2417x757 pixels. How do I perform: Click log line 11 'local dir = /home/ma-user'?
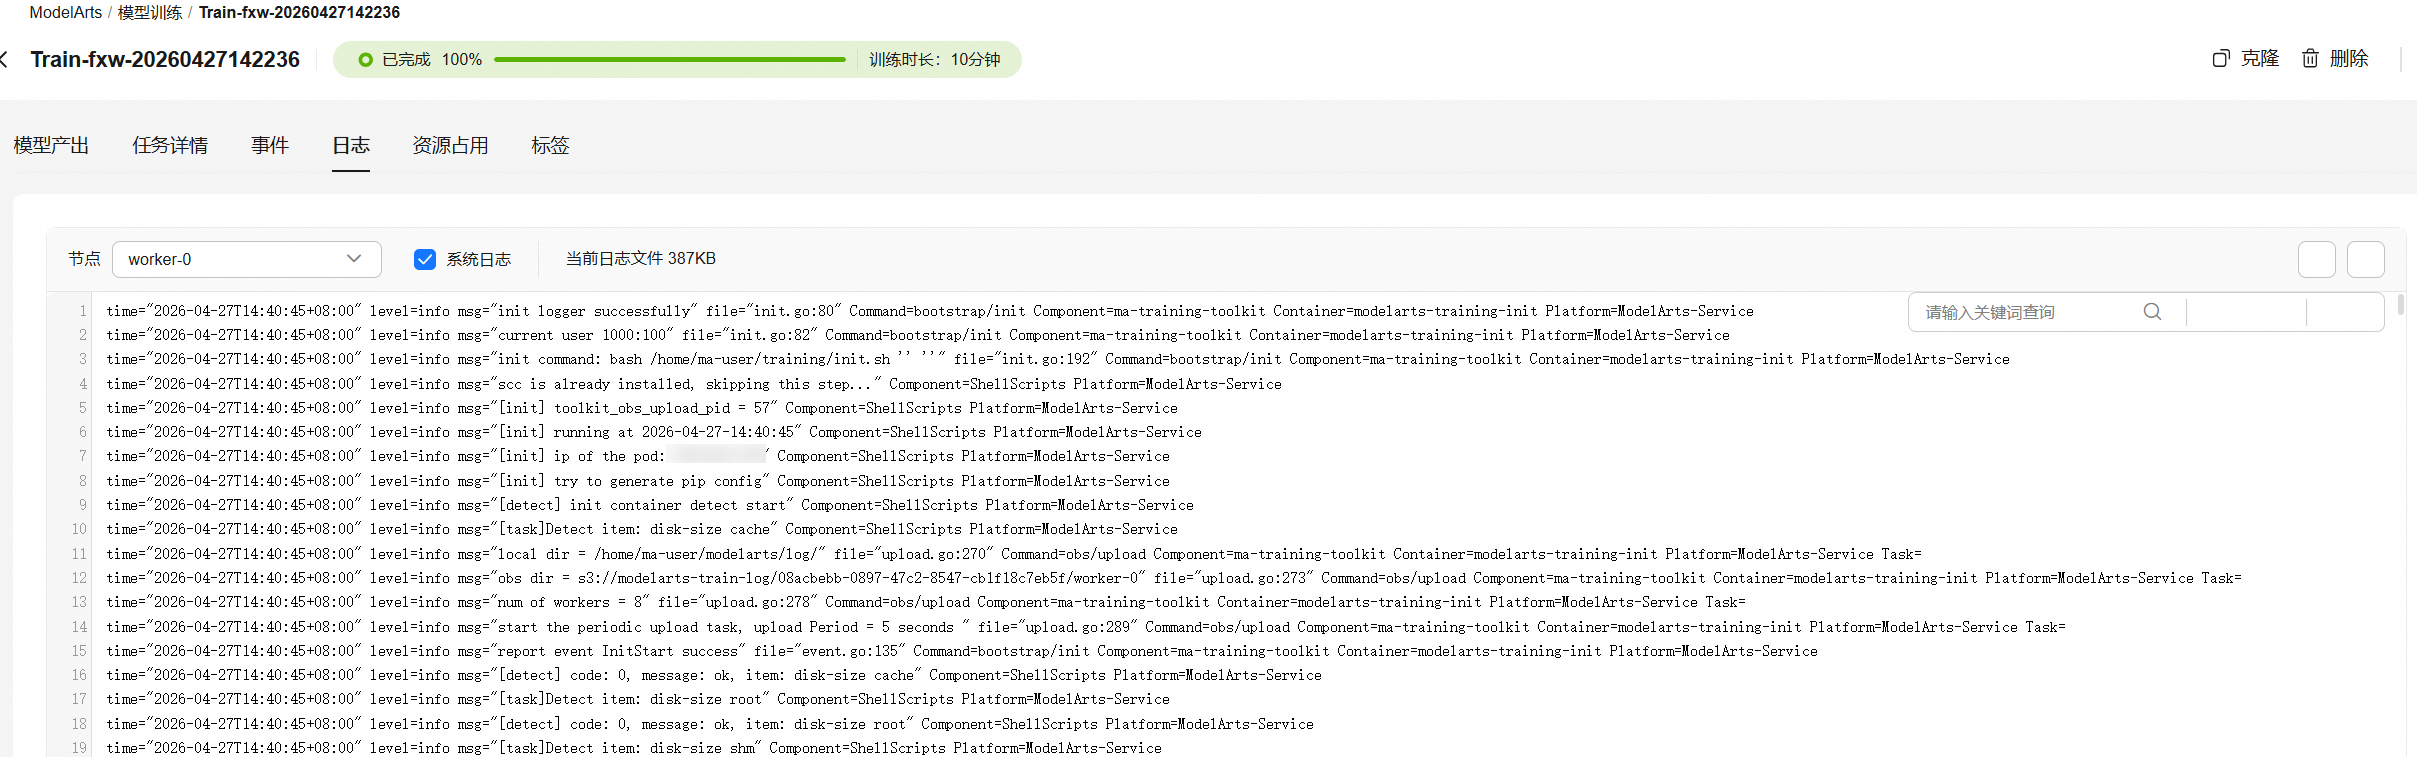1014,554
